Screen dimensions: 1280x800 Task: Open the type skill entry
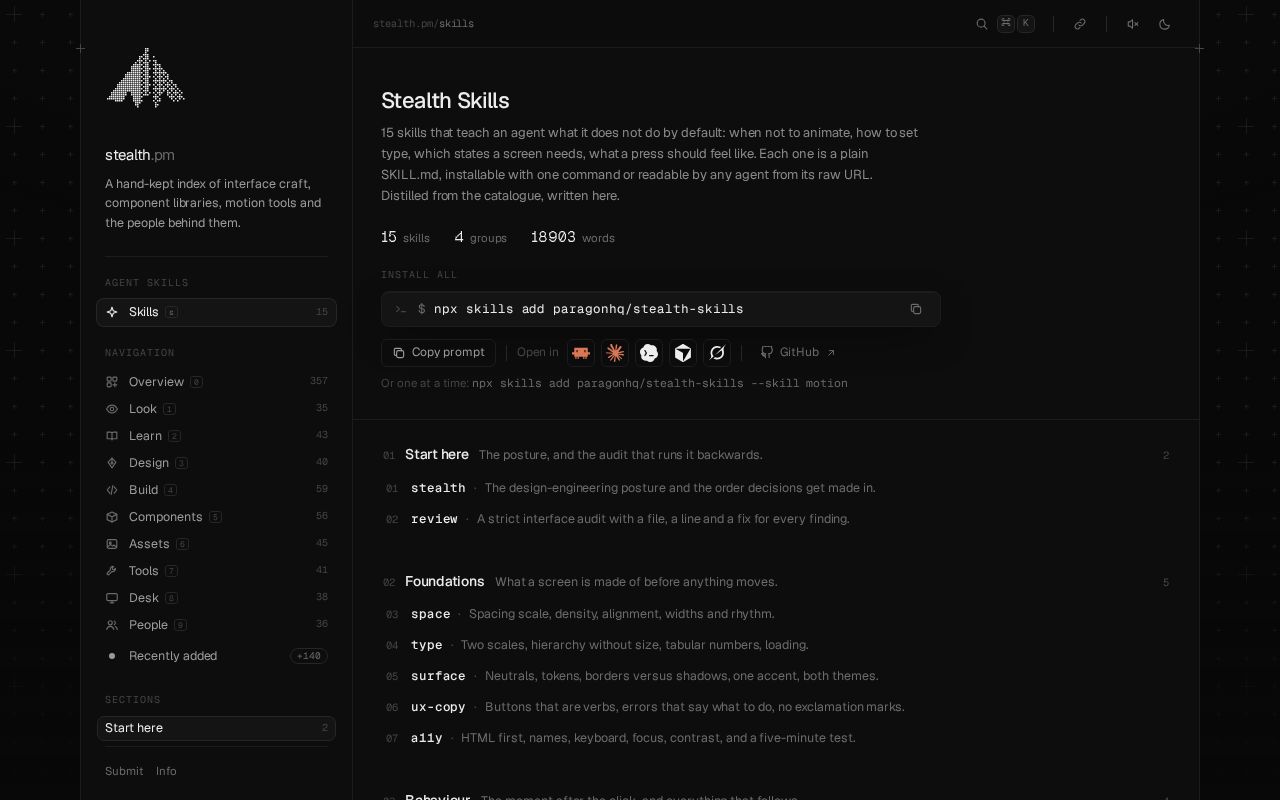pos(776,645)
